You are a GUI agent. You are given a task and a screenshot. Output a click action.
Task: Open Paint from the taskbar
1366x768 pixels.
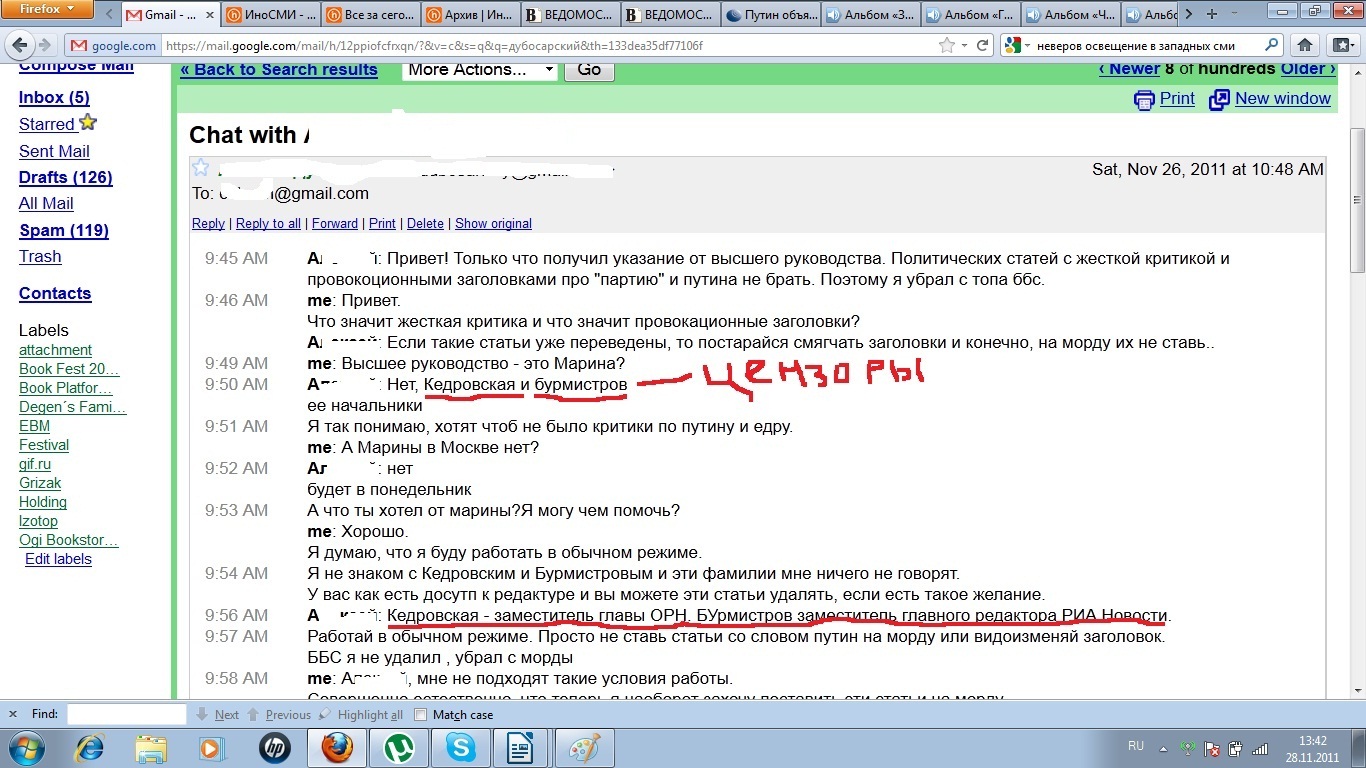584,748
